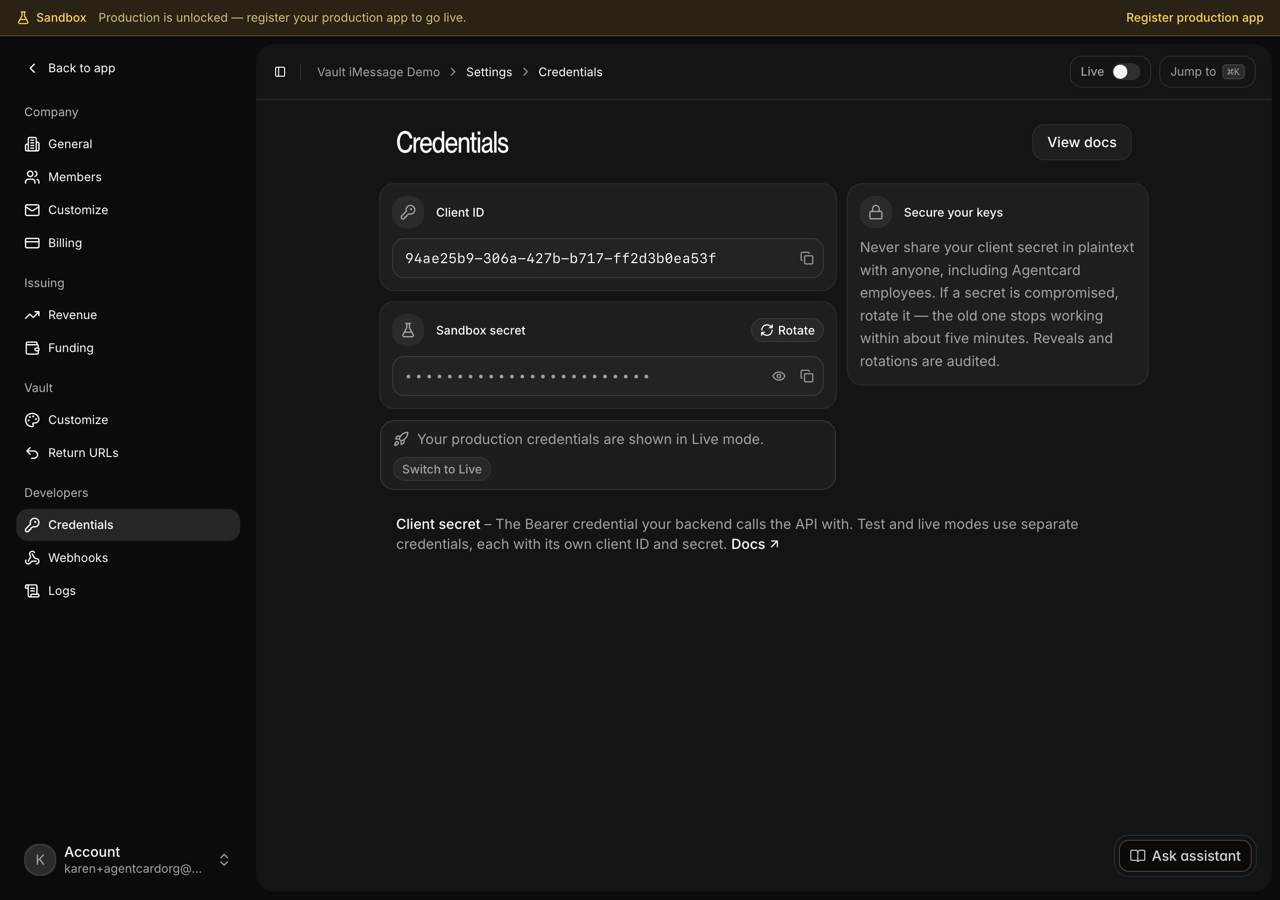Open the Logs page
This screenshot has height=900, width=1280.
point(128,591)
